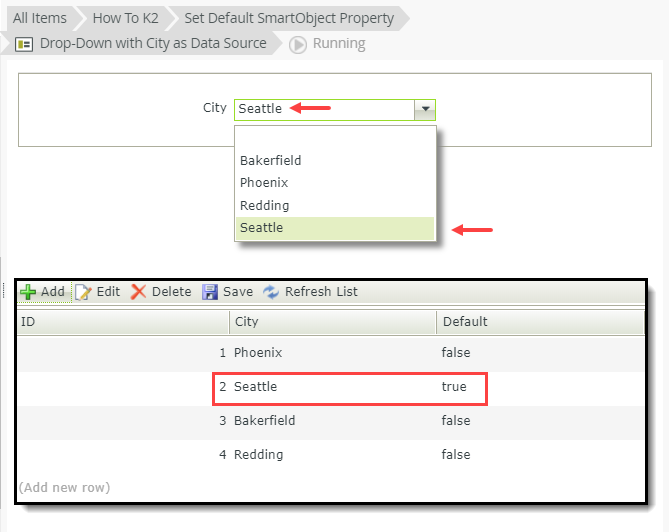Screen dimensions: 669x532
Task: Click the Default column header
Action: click(x=540, y=322)
